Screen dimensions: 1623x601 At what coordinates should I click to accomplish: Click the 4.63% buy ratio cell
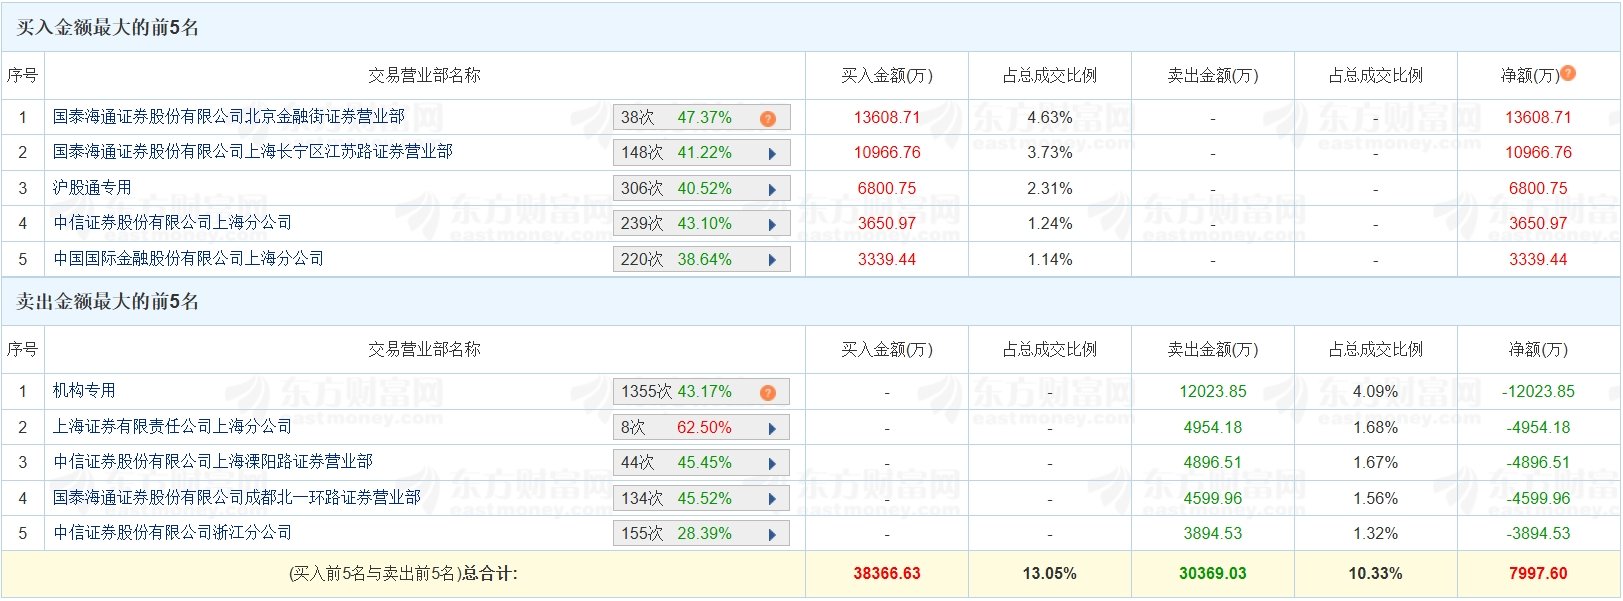(1050, 118)
